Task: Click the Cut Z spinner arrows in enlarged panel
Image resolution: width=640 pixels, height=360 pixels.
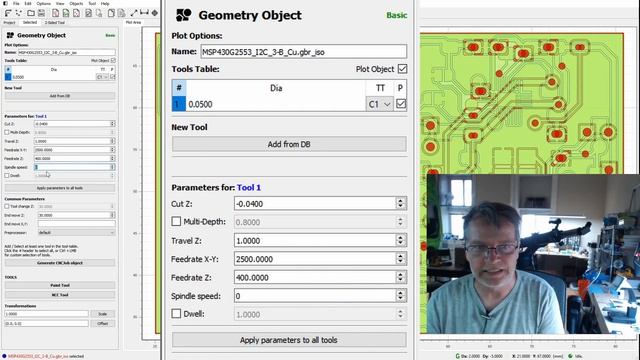Action: click(x=400, y=203)
